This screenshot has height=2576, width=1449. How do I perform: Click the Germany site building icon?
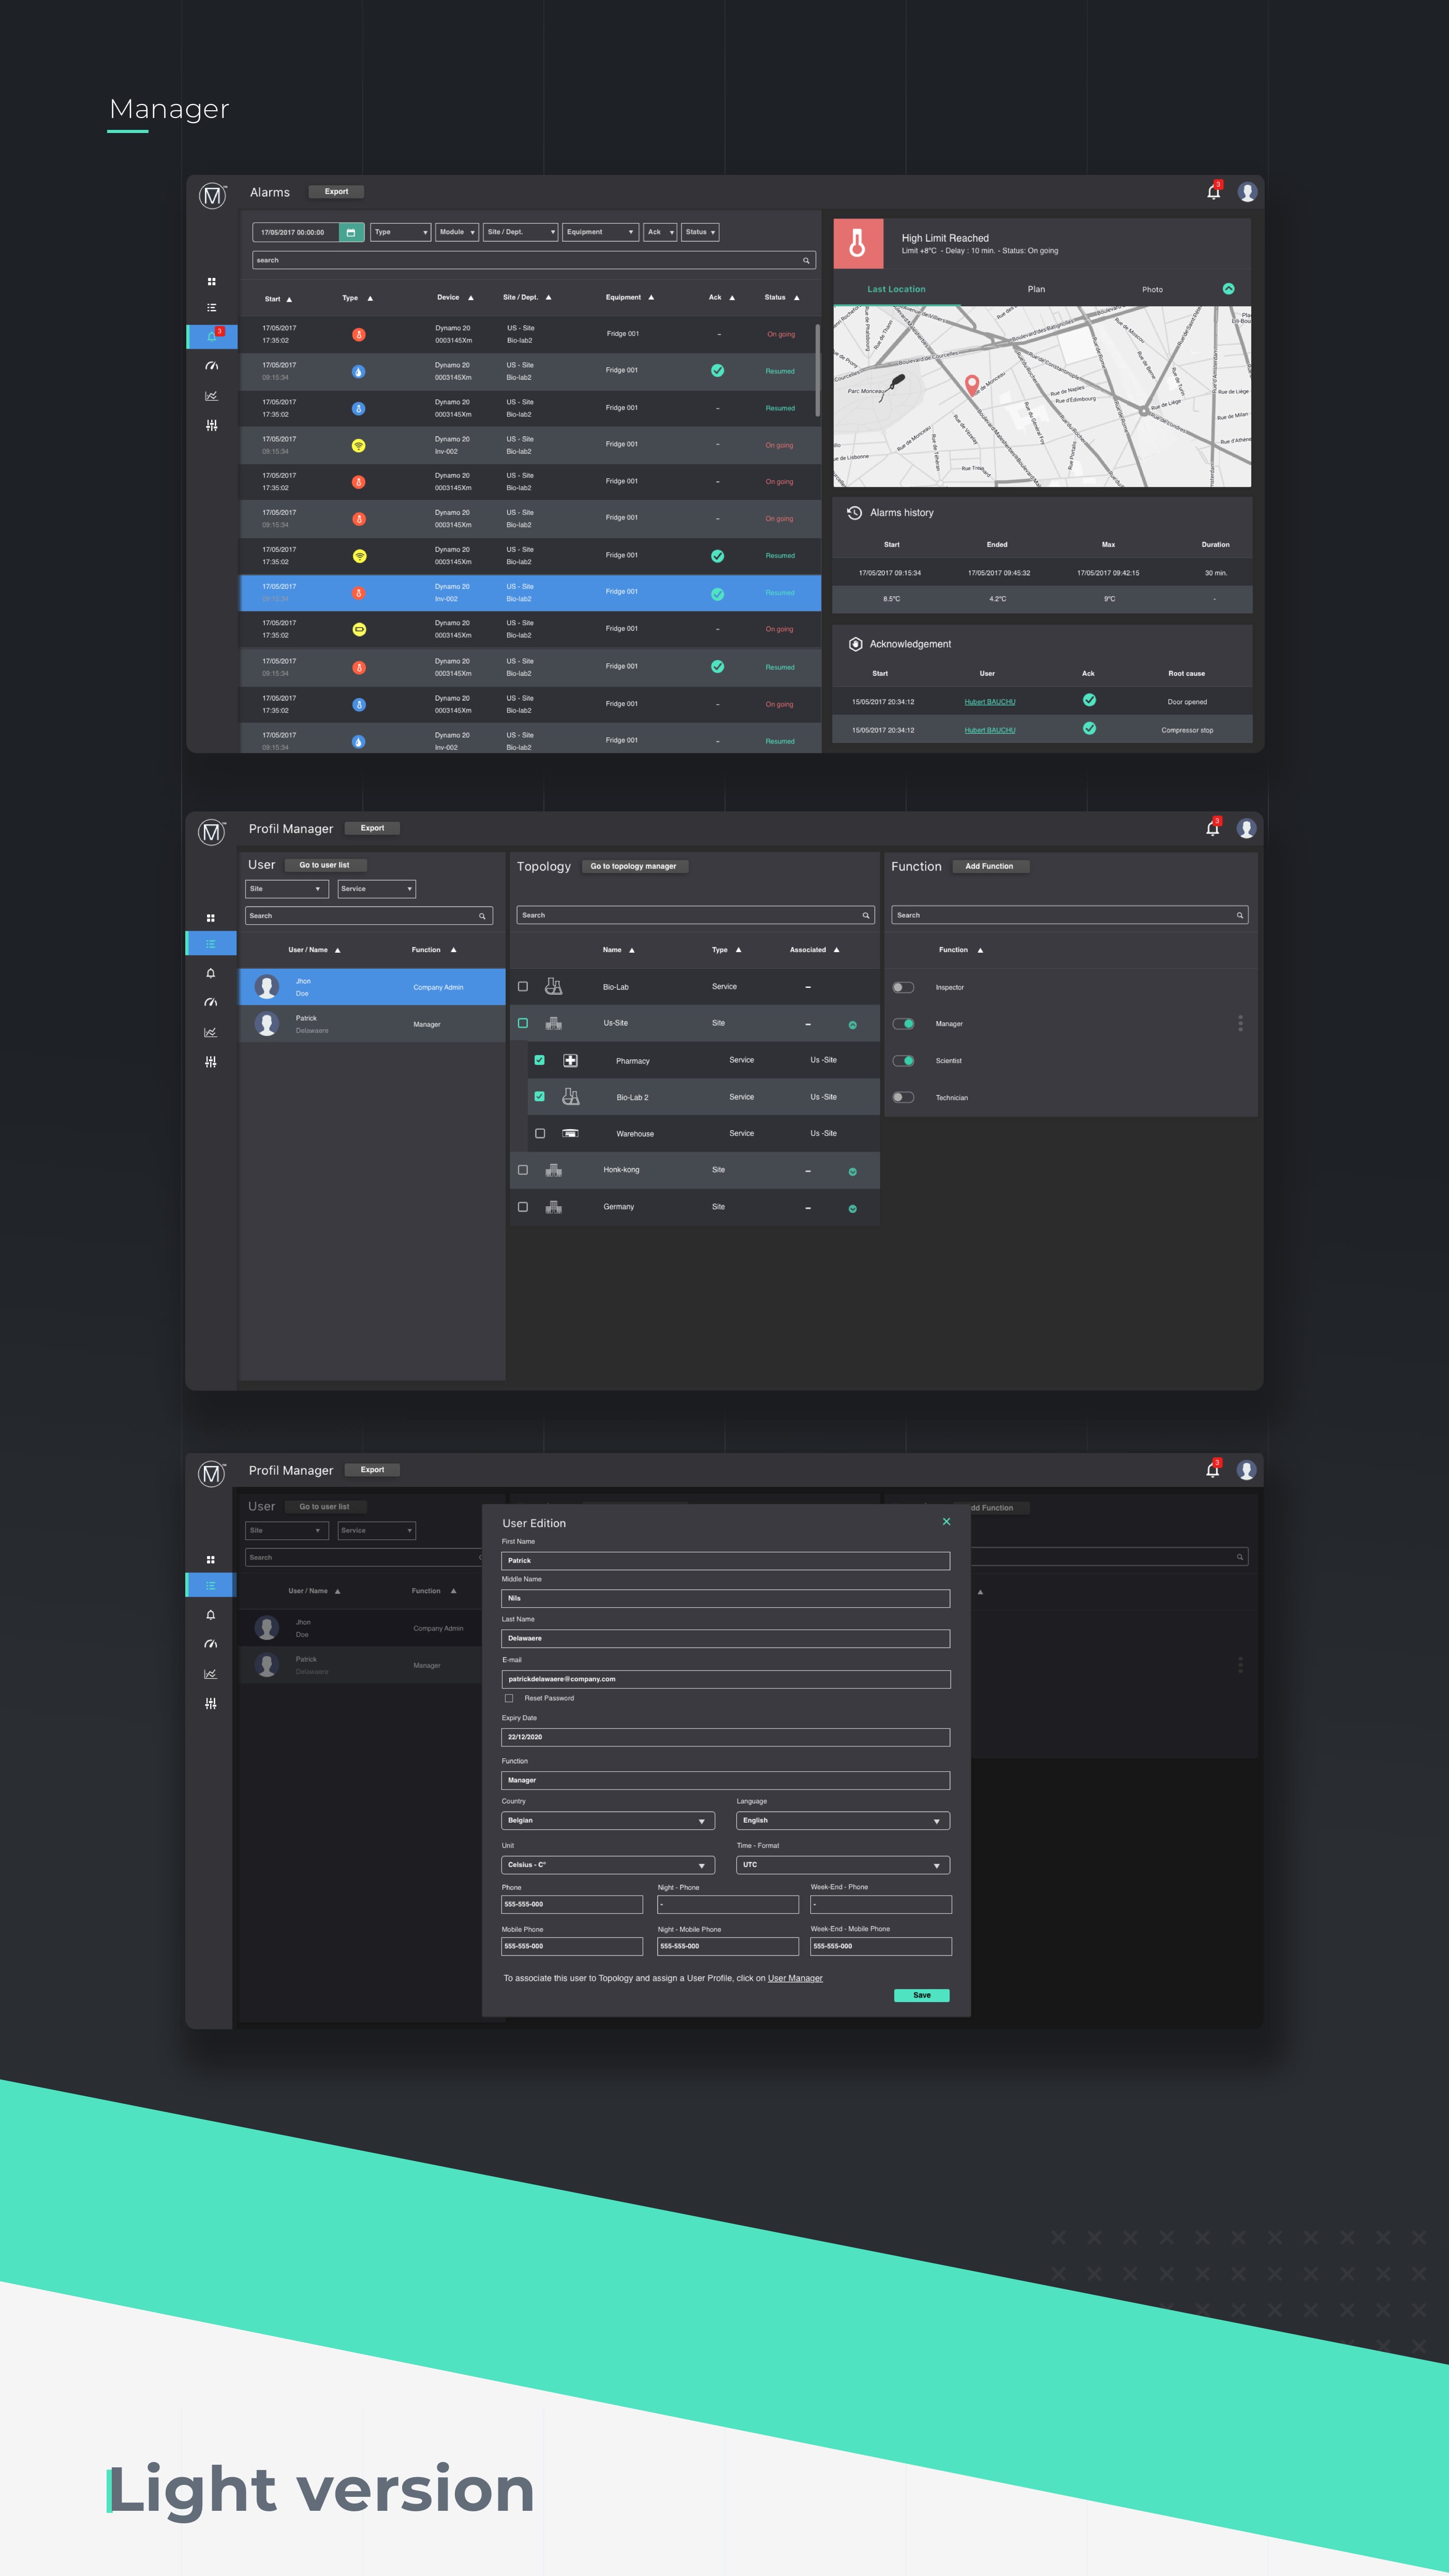pyautogui.click(x=553, y=1207)
